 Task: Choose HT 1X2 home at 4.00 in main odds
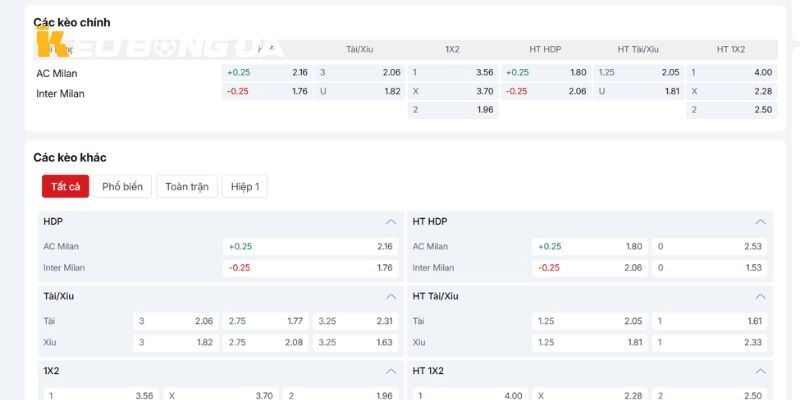732,72
